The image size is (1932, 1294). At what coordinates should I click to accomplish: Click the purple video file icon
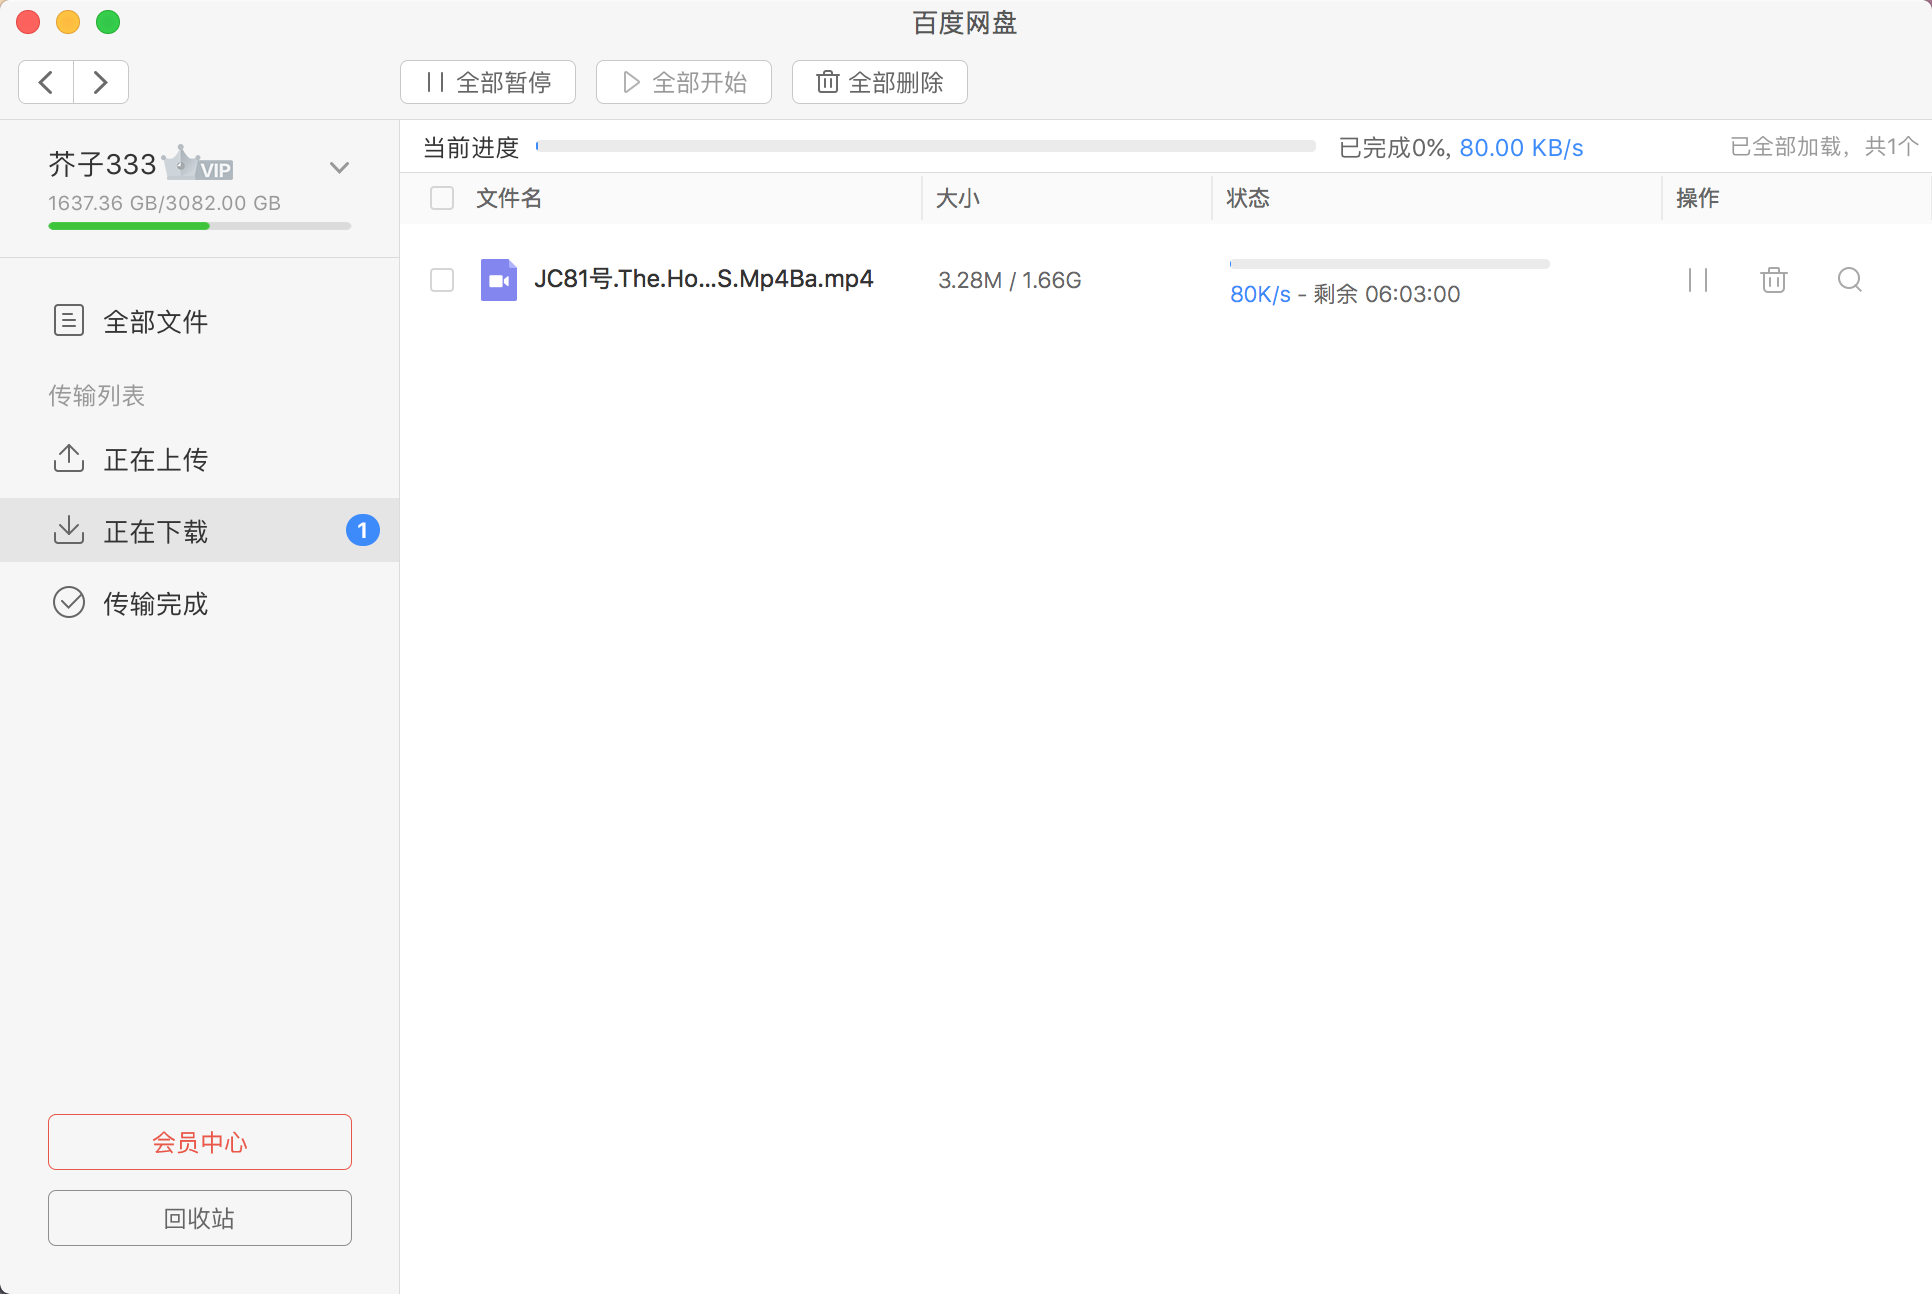point(499,280)
